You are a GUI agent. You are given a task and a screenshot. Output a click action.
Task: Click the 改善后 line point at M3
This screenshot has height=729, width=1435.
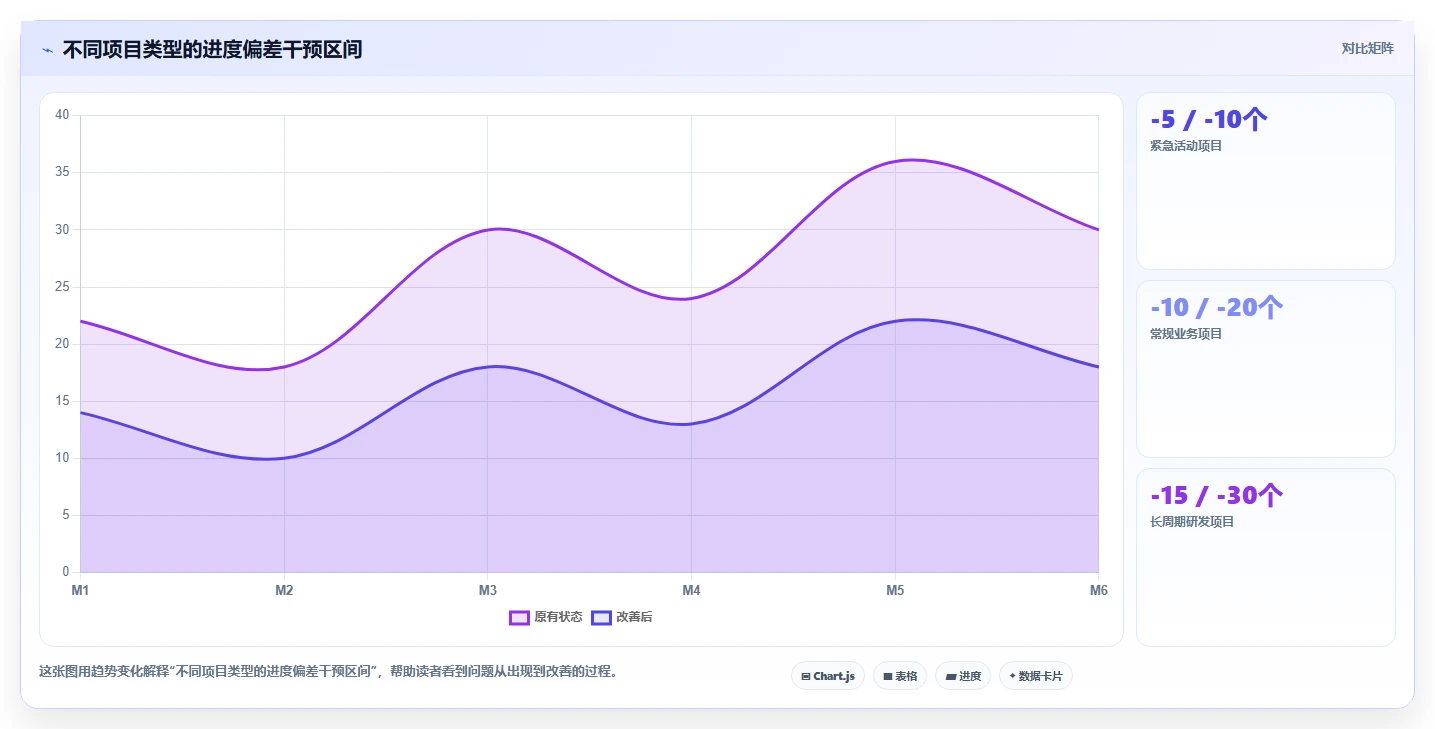click(x=488, y=367)
